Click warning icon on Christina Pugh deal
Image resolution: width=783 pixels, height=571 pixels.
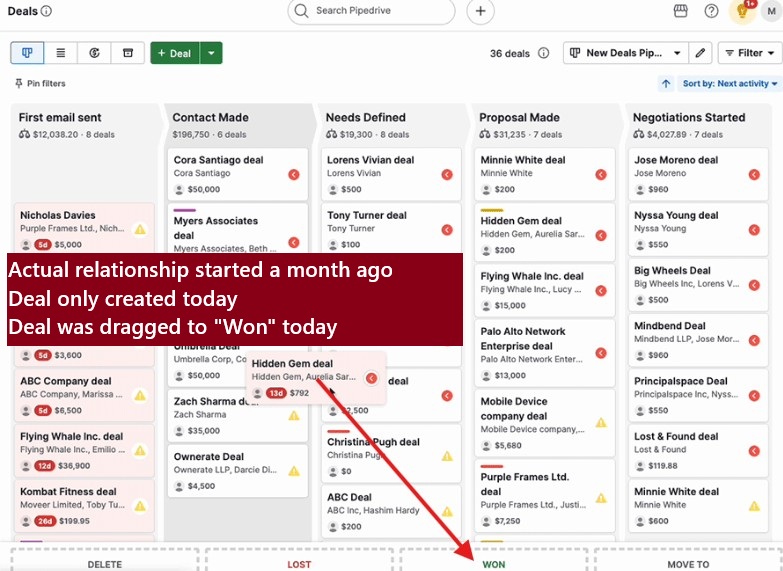pos(447,456)
